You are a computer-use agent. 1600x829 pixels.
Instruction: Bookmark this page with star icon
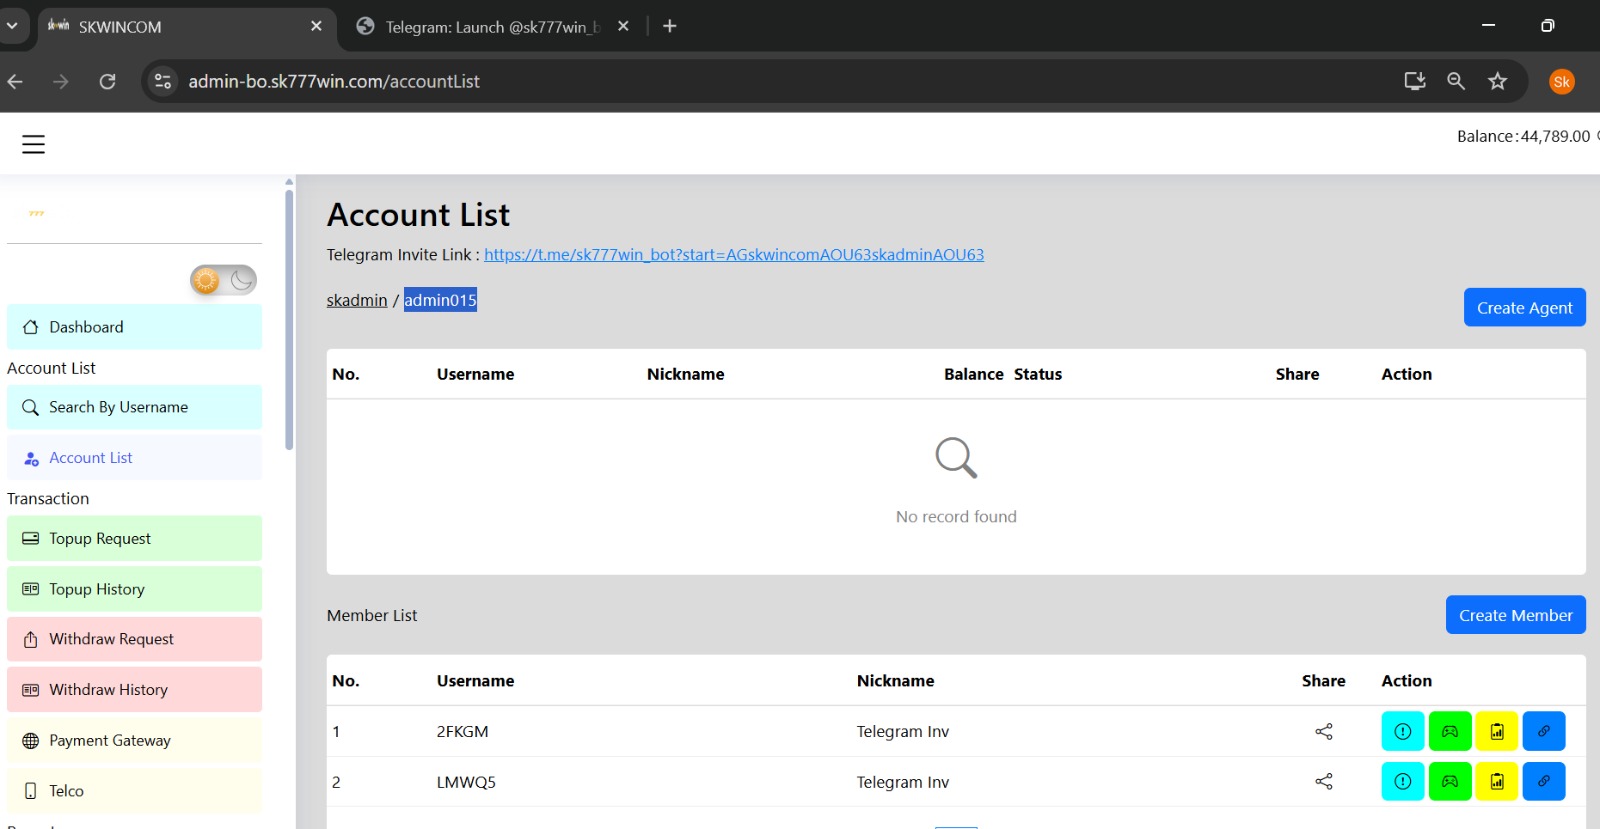tap(1496, 82)
